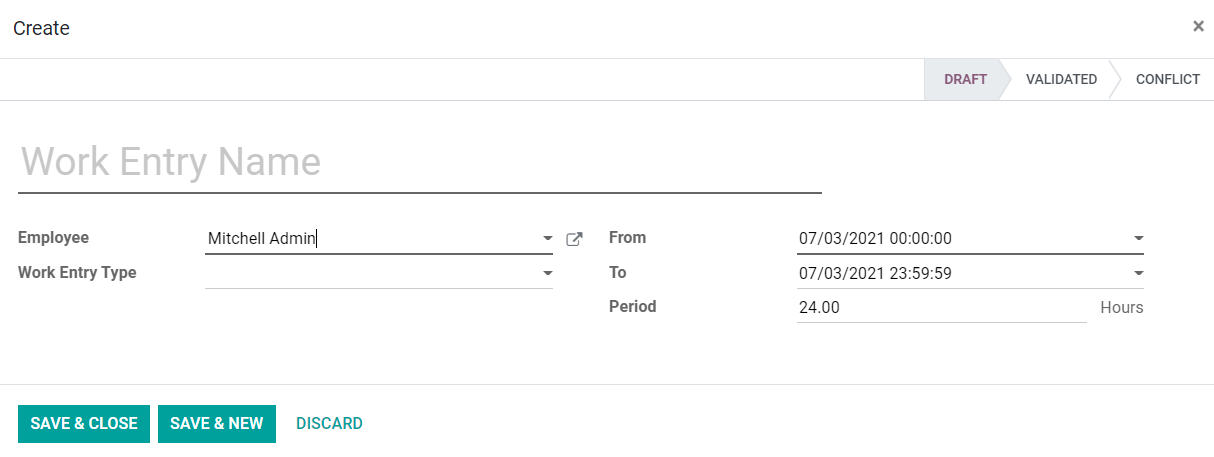
Task: Click into the Employee text field
Action: point(370,239)
